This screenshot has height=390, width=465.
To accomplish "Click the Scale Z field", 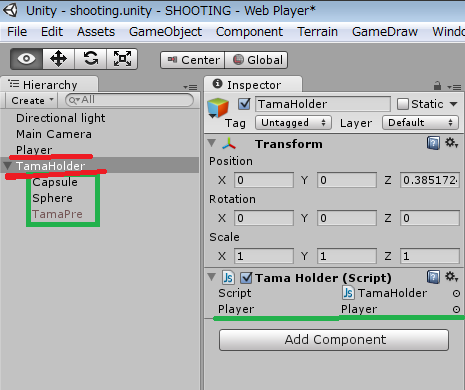I will click(x=430, y=256).
